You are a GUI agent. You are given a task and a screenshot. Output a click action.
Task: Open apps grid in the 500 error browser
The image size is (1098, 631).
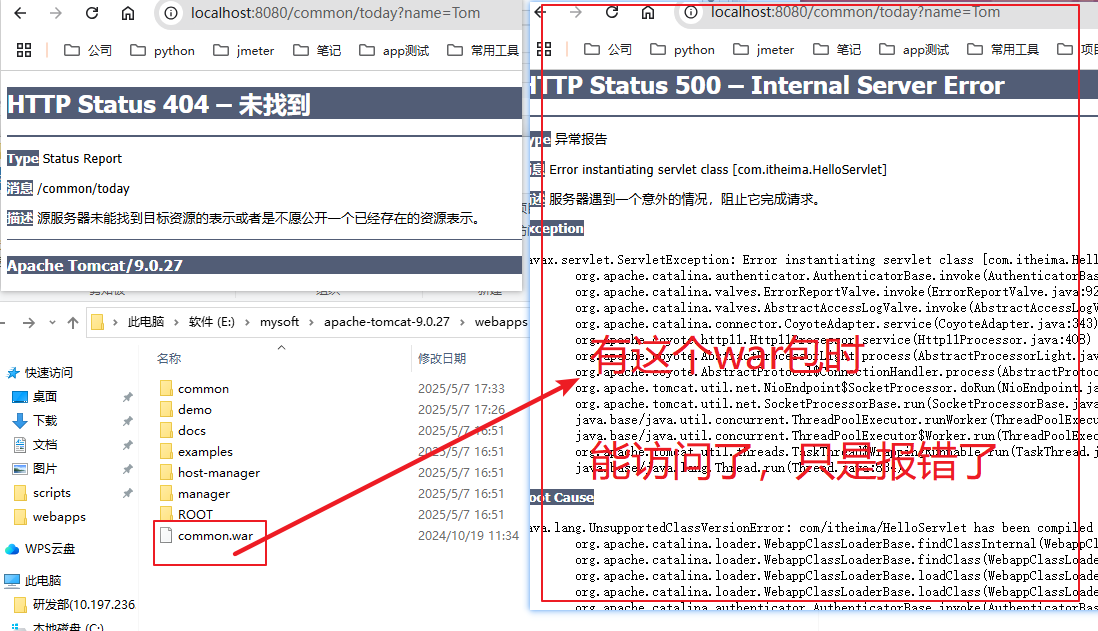tap(544, 49)
